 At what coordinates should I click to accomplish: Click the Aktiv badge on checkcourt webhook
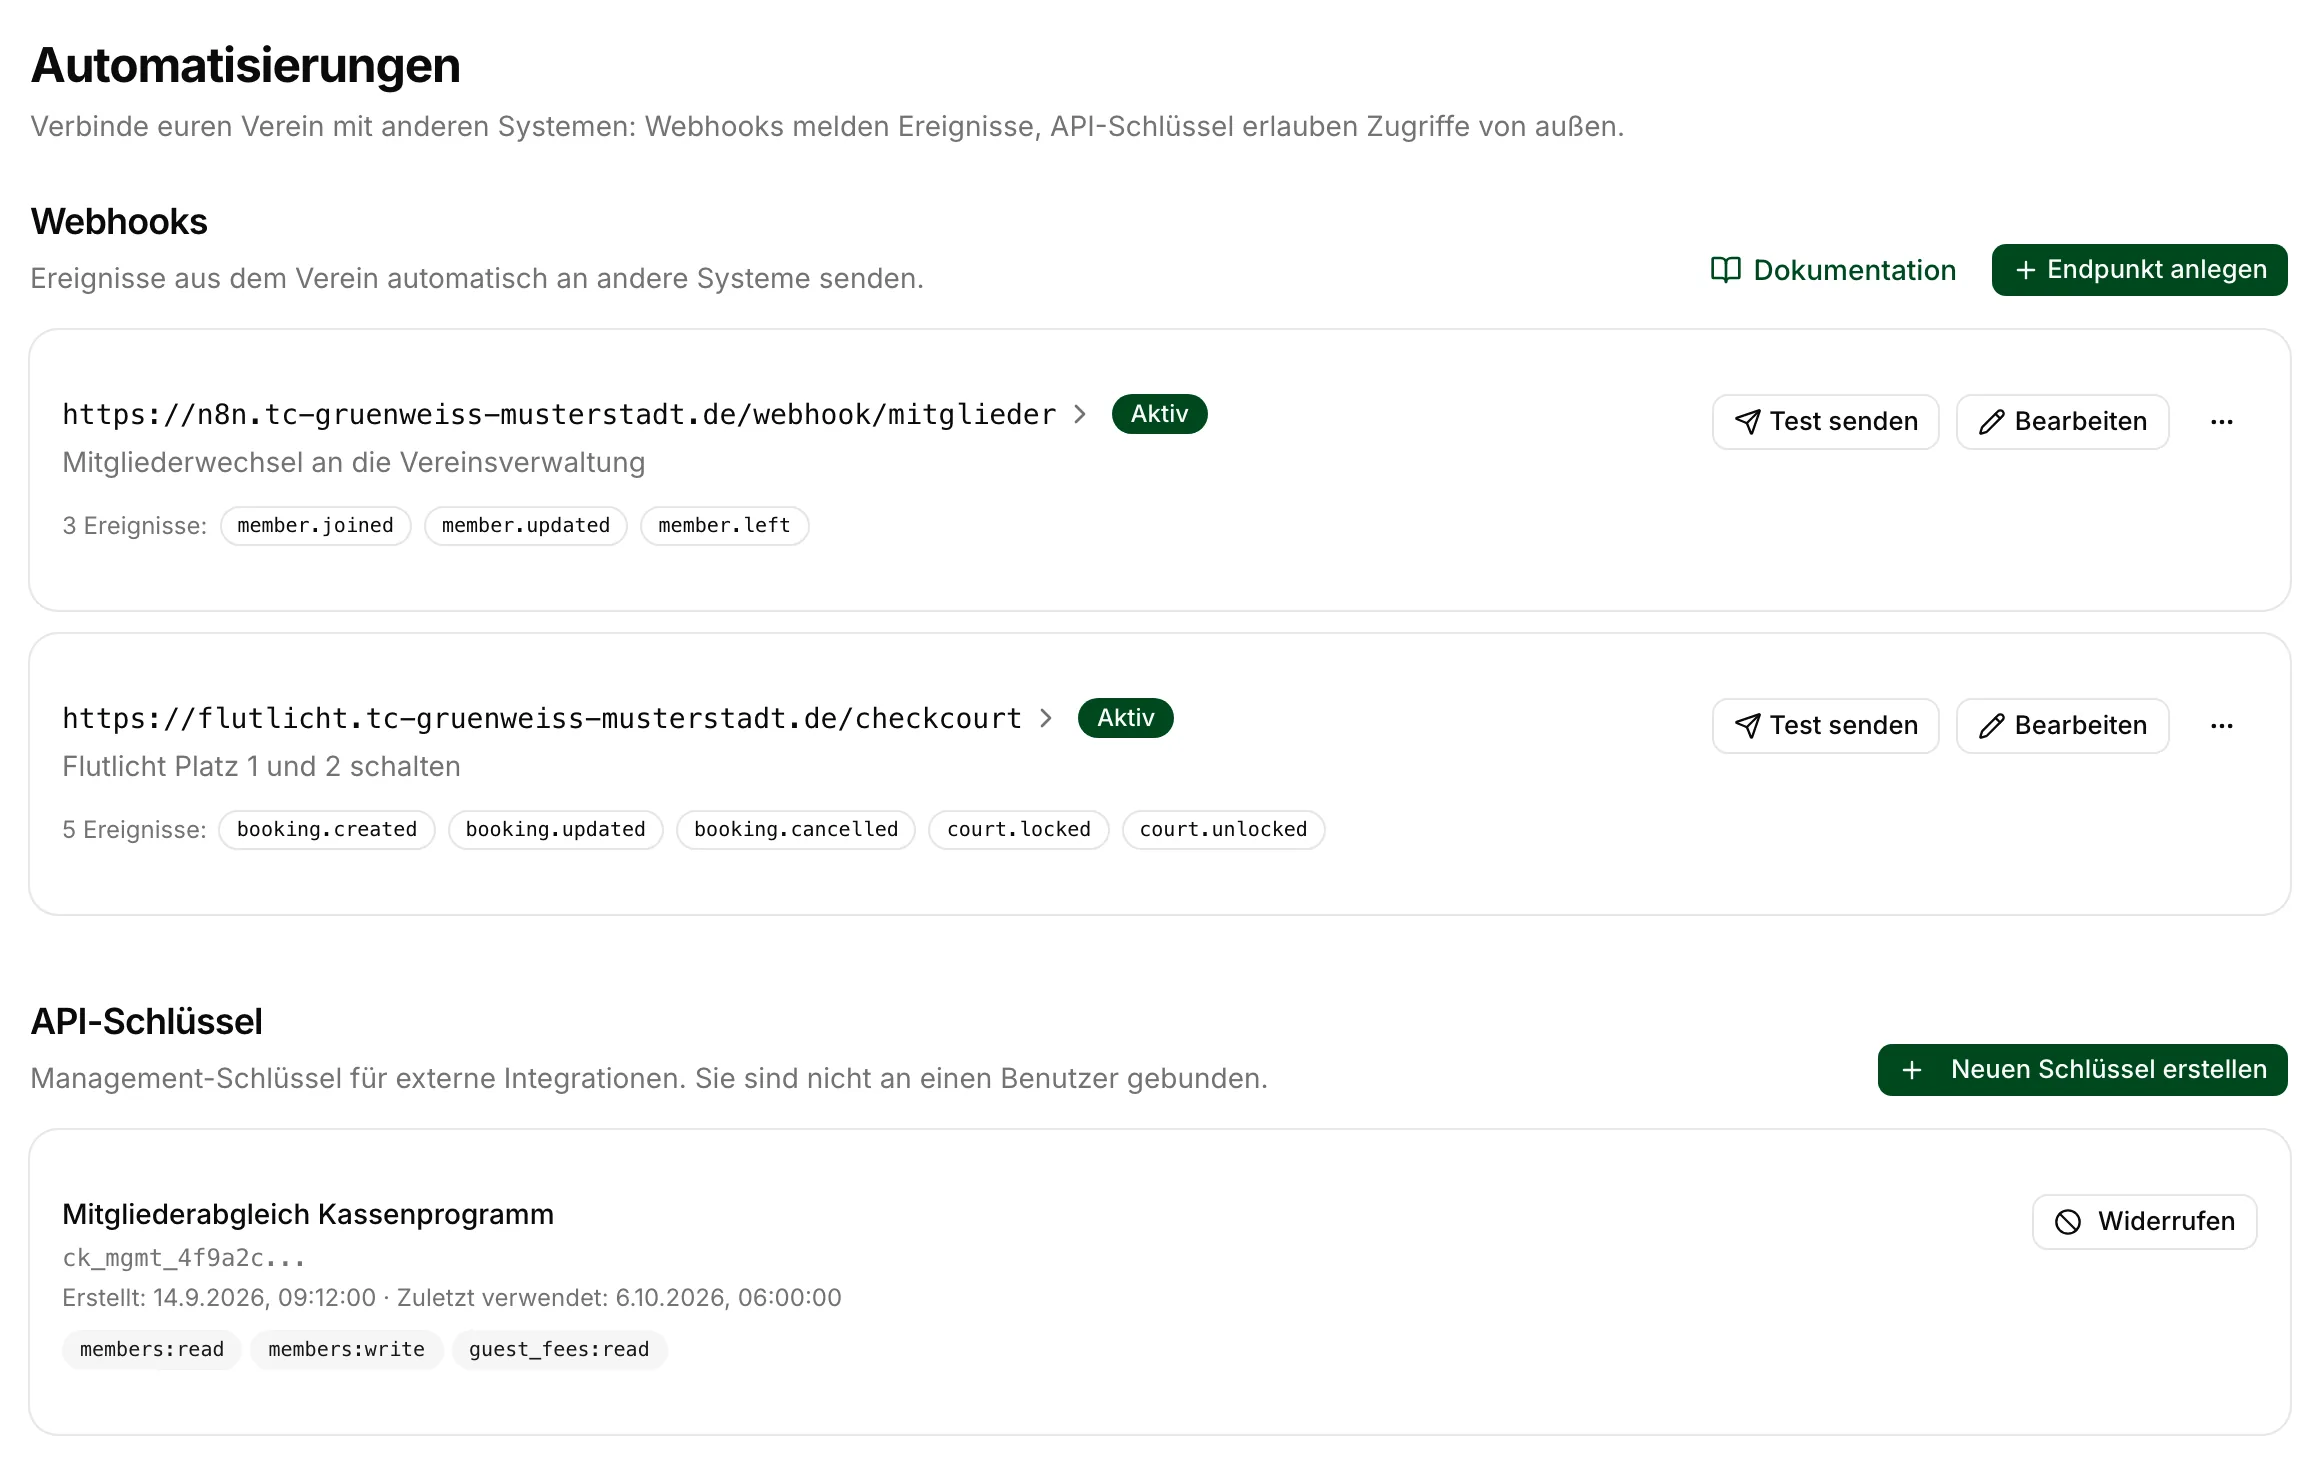pyautogui.click(x=1125, y=718)
